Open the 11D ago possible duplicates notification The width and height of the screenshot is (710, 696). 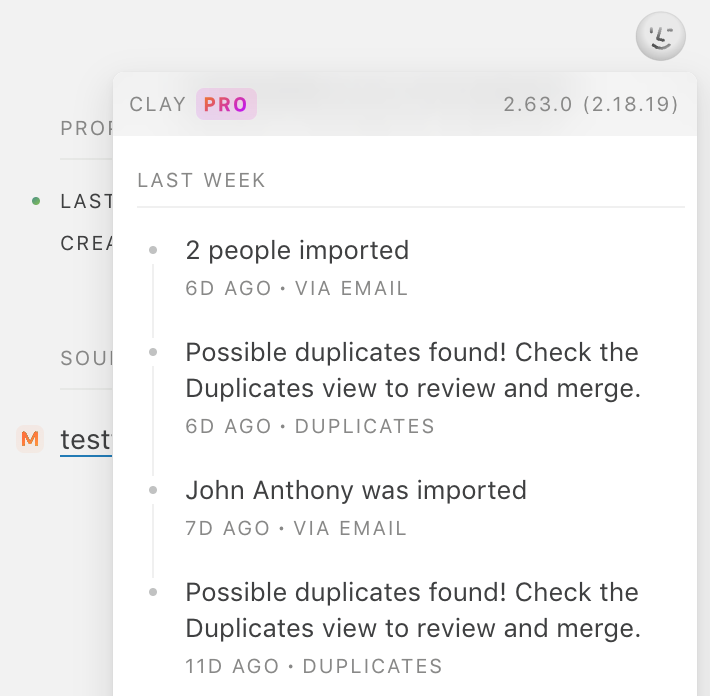click(x=412, y=609)
